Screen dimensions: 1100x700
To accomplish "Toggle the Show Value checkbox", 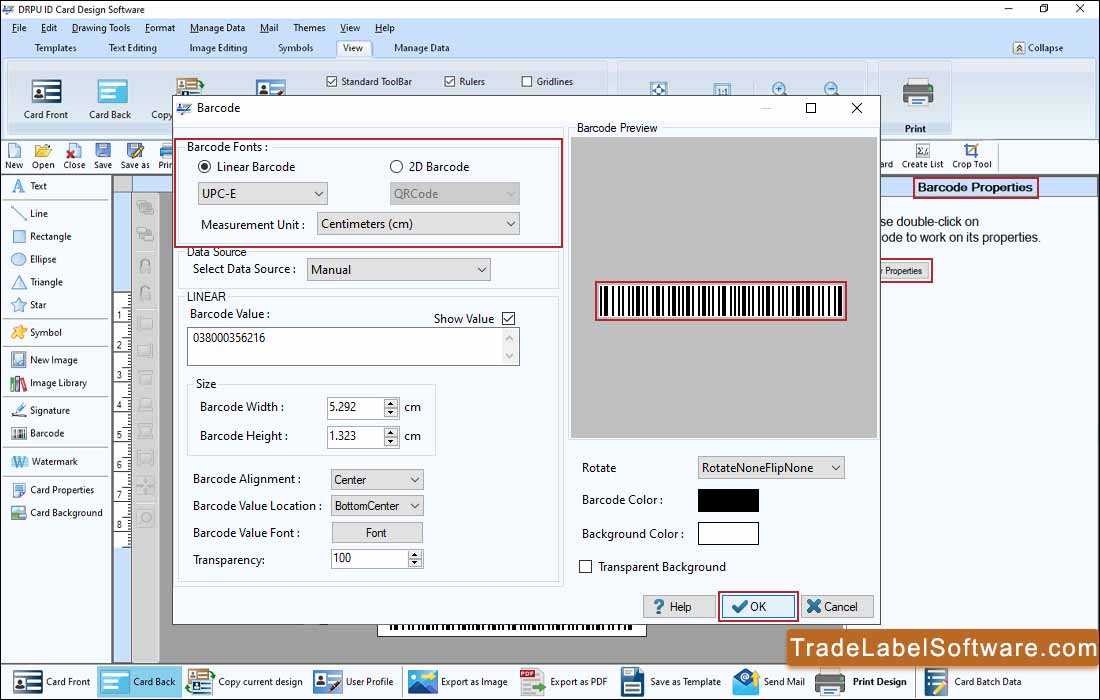I will click(x=509, y=318).
